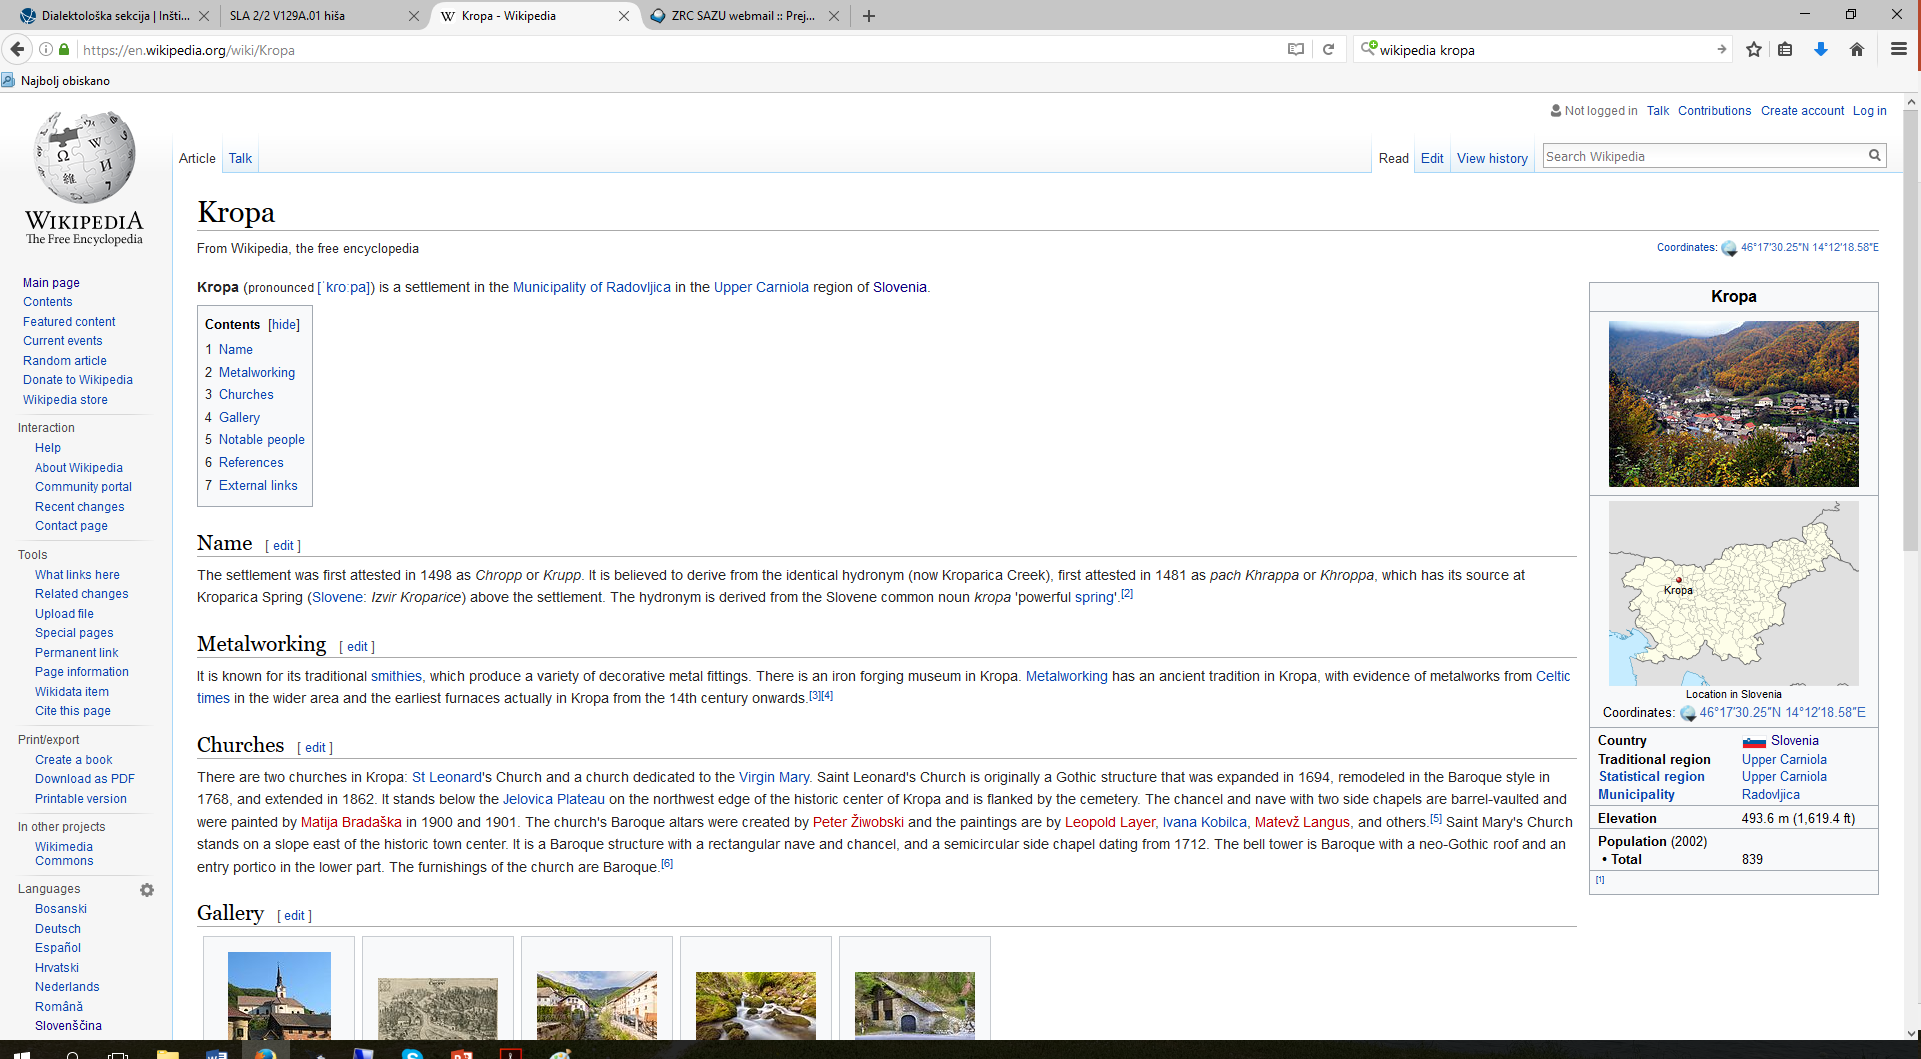Open the new tab plus button
This screenshot has width=1921, height=1059.
(869, 16)
